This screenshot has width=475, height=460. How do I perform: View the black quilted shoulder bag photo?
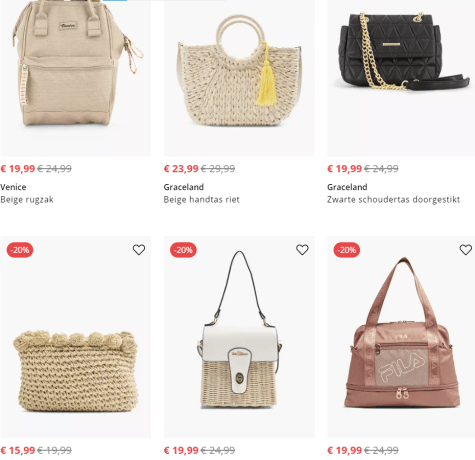(x=401, y=78)
